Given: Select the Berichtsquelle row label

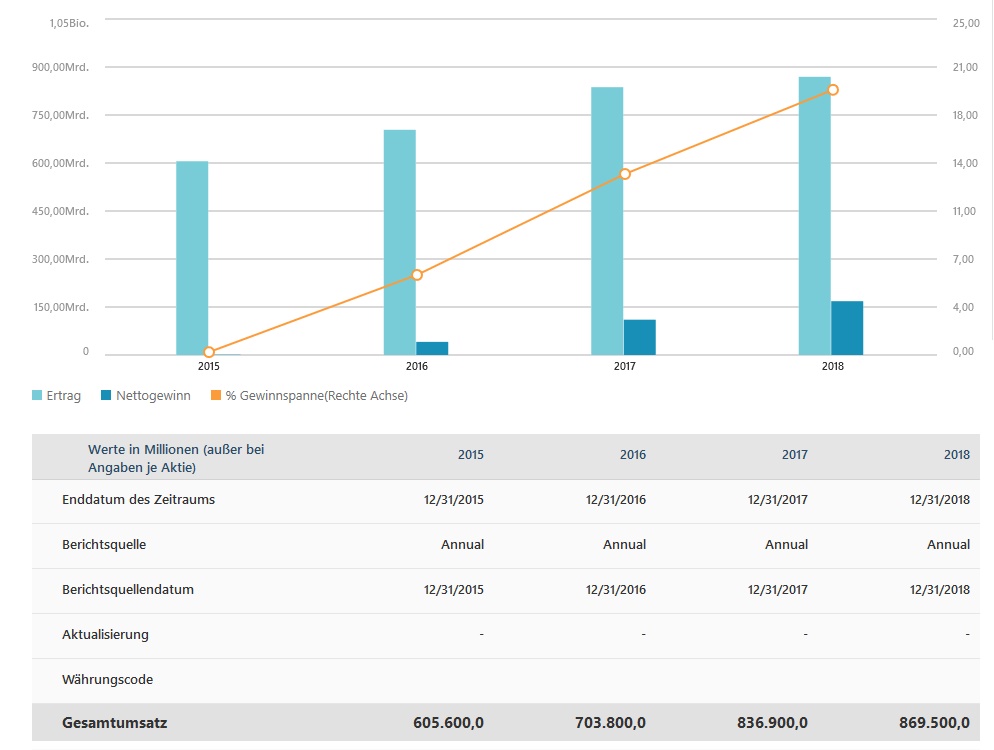Looking at the screenshot, I should tap(104, 545).
